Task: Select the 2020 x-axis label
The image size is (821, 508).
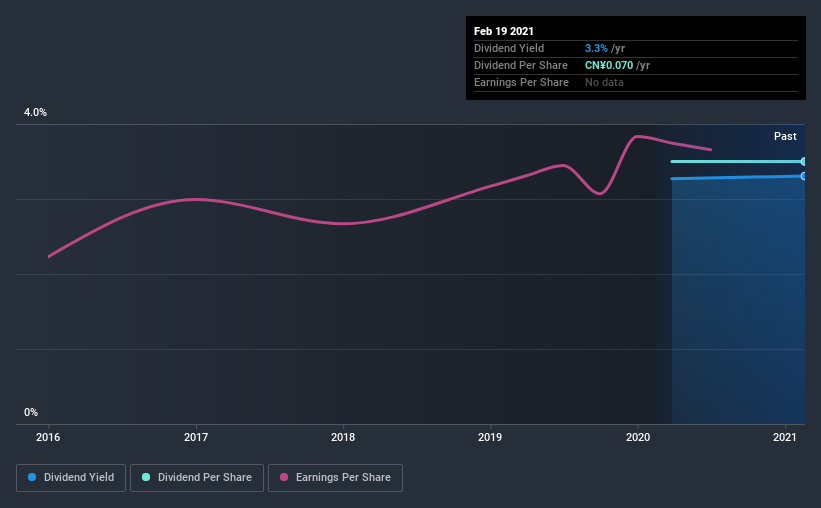Action: (638, 437)
